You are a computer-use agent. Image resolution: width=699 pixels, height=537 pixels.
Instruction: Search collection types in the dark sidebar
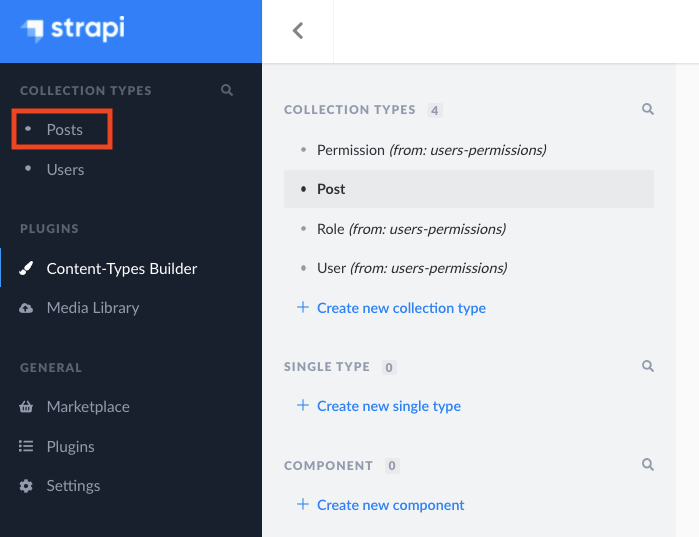click(x=227, y=90)
